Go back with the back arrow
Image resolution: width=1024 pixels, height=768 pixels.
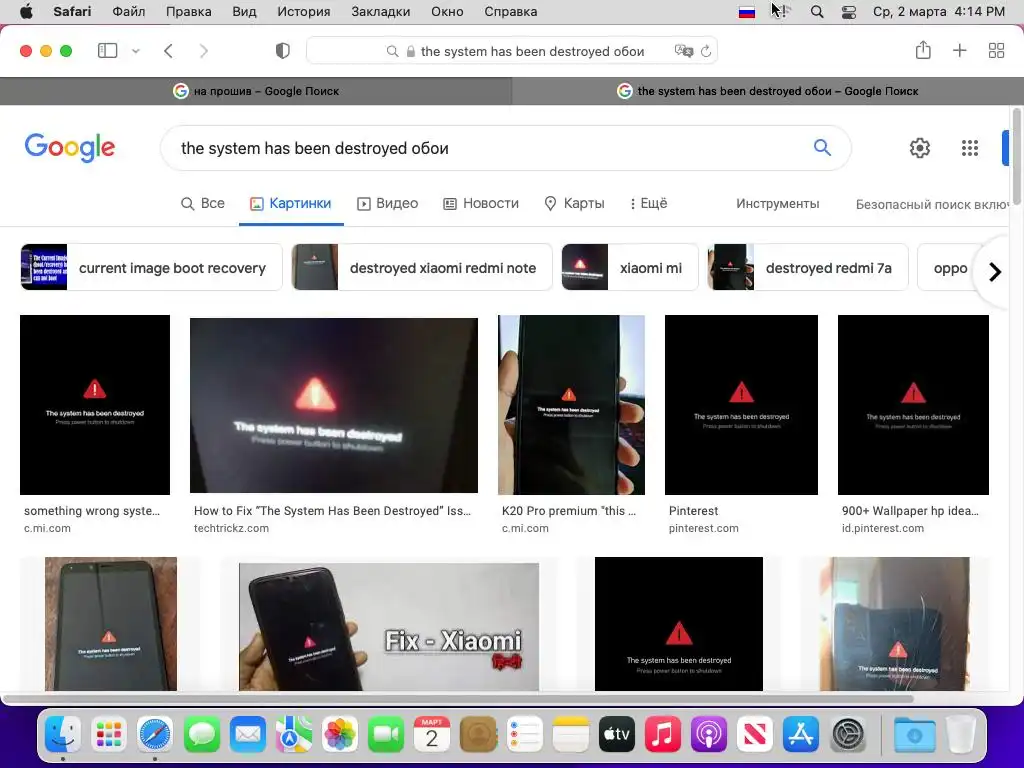168,51
